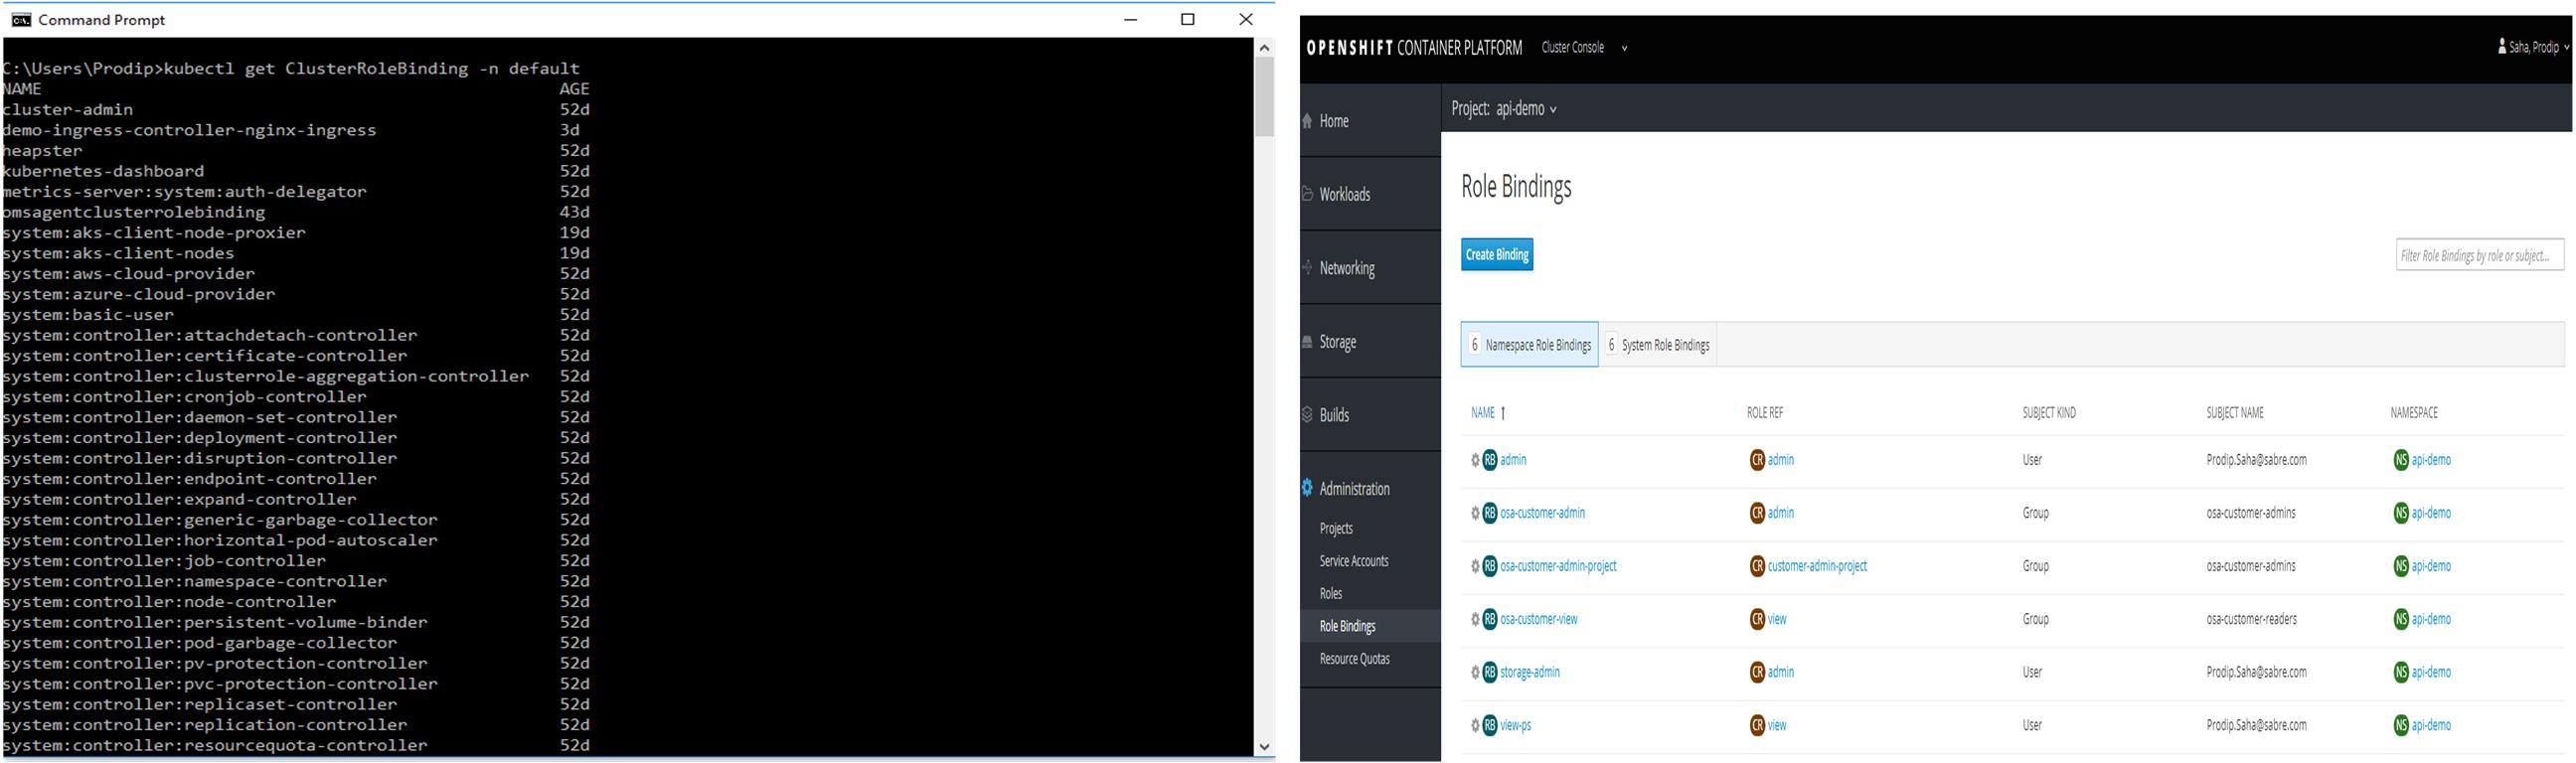Go to Roles under Administration
This screenshot has height=763, width=2576.
(1331, 593)
